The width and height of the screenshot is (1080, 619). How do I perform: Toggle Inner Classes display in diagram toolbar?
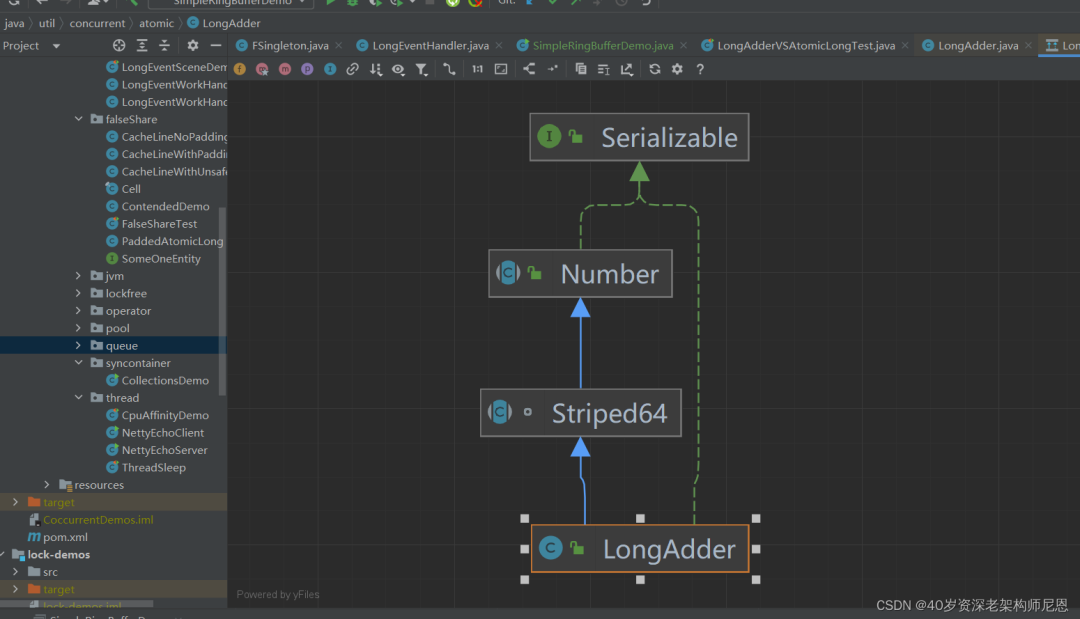point(330,69)
